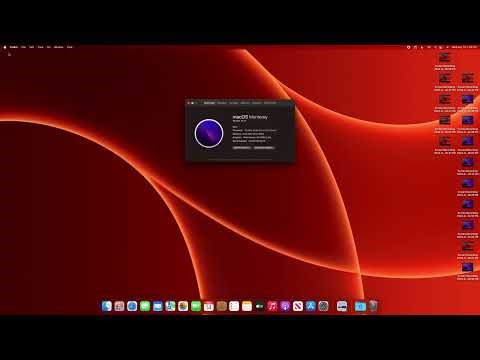
Task: Click the System Report button
Action: (242, 147)
